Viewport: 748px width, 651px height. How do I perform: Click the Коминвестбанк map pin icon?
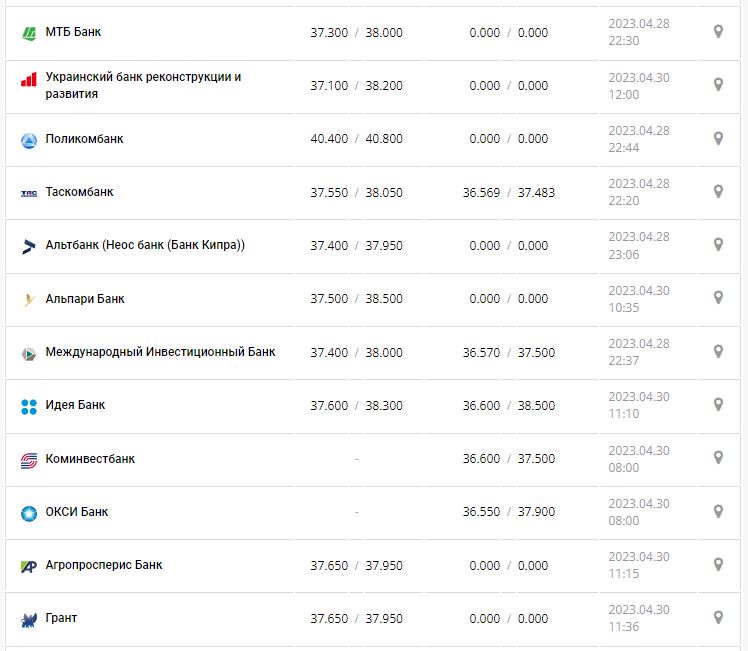click(718, 457)
